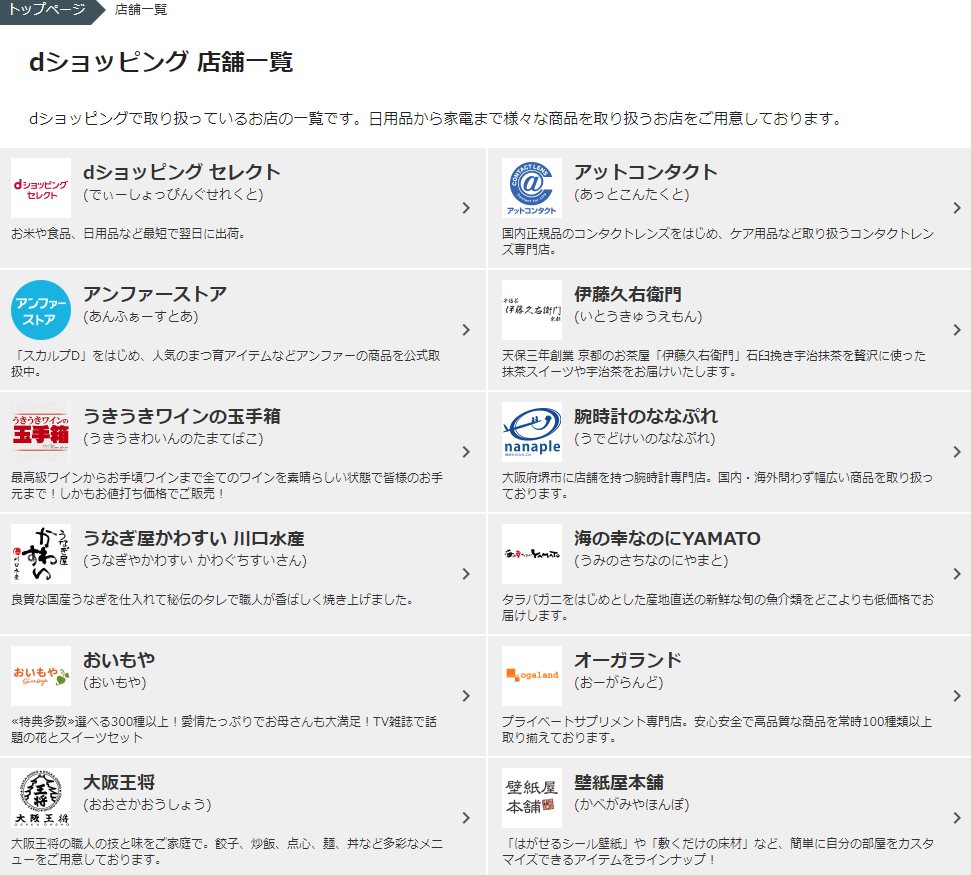Click description starting 大阪王将の職人の技と味
Screen dimensions: 971x875
227,851
